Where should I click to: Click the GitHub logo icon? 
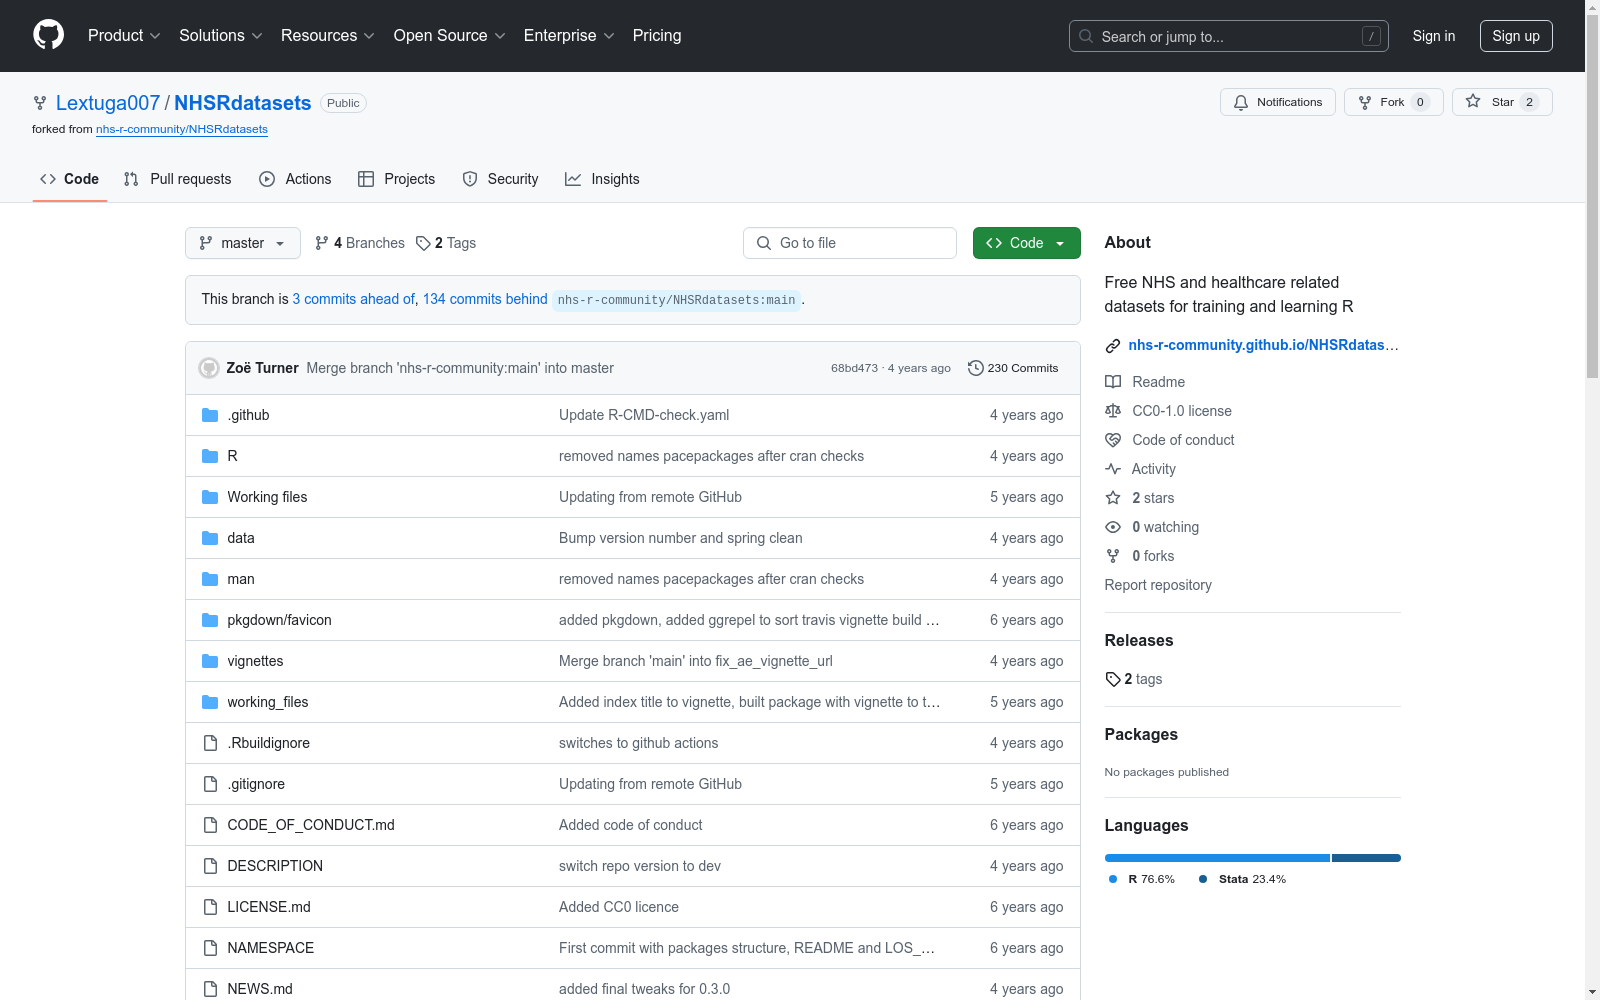(48, 35)
